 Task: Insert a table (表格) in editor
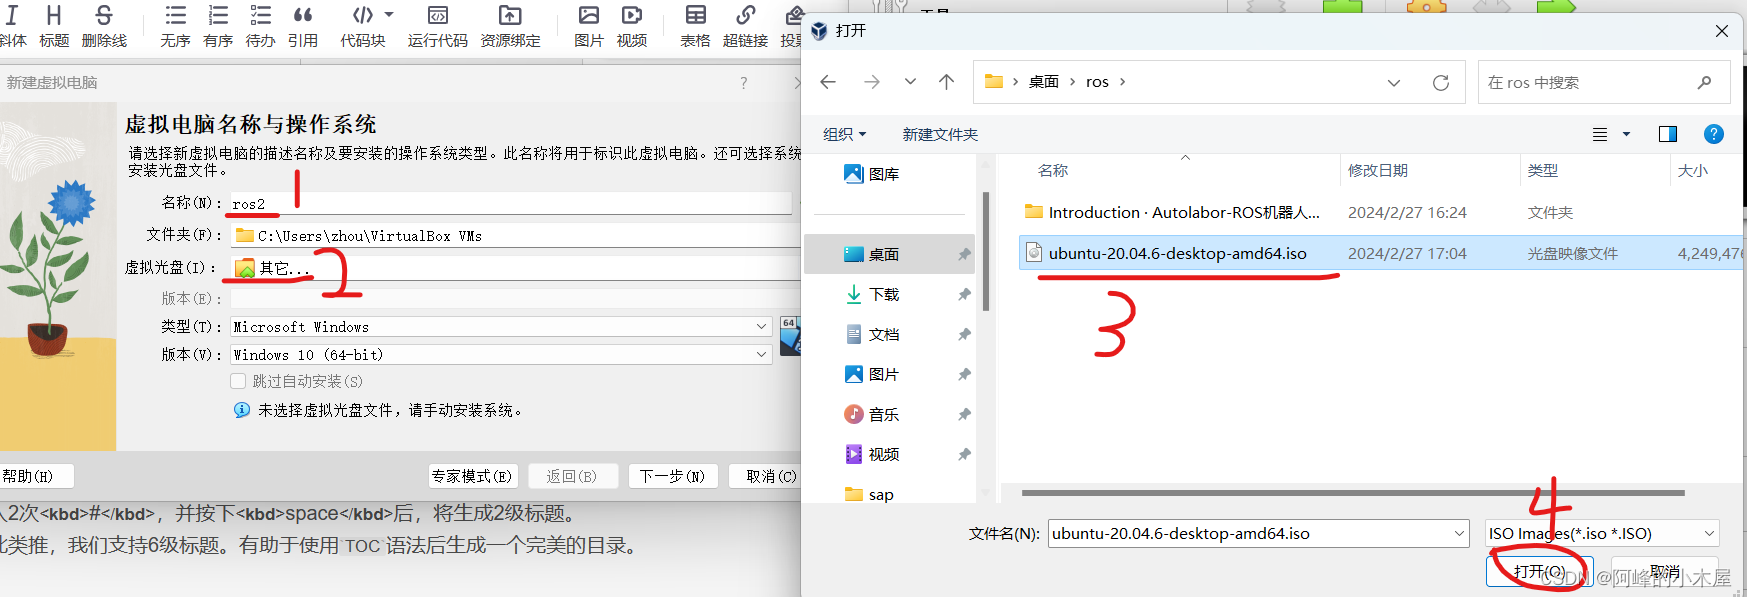click(696, 26)
